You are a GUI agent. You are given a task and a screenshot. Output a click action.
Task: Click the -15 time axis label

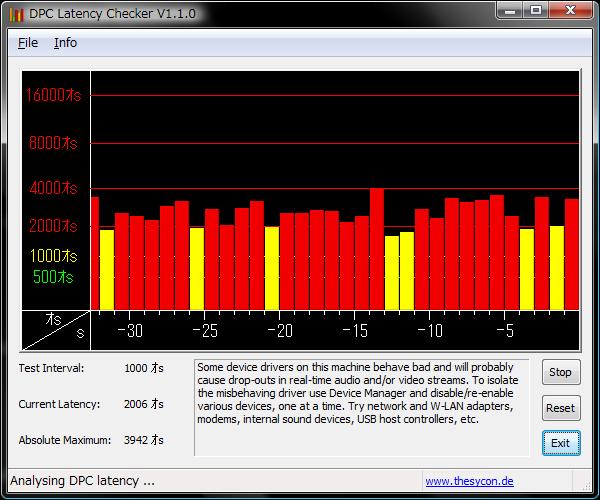pyautogui.click(x=355, y=331)
